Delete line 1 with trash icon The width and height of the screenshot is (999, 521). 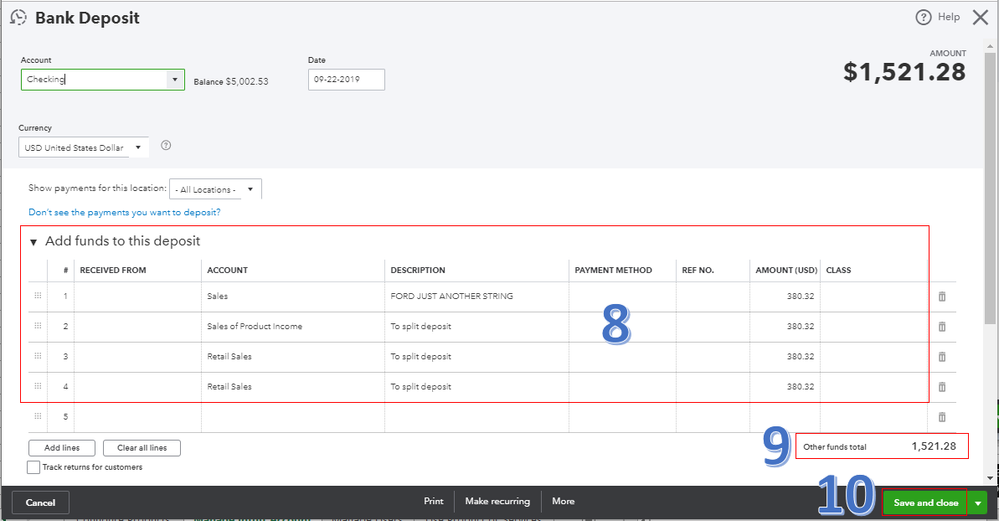(941, 297)
